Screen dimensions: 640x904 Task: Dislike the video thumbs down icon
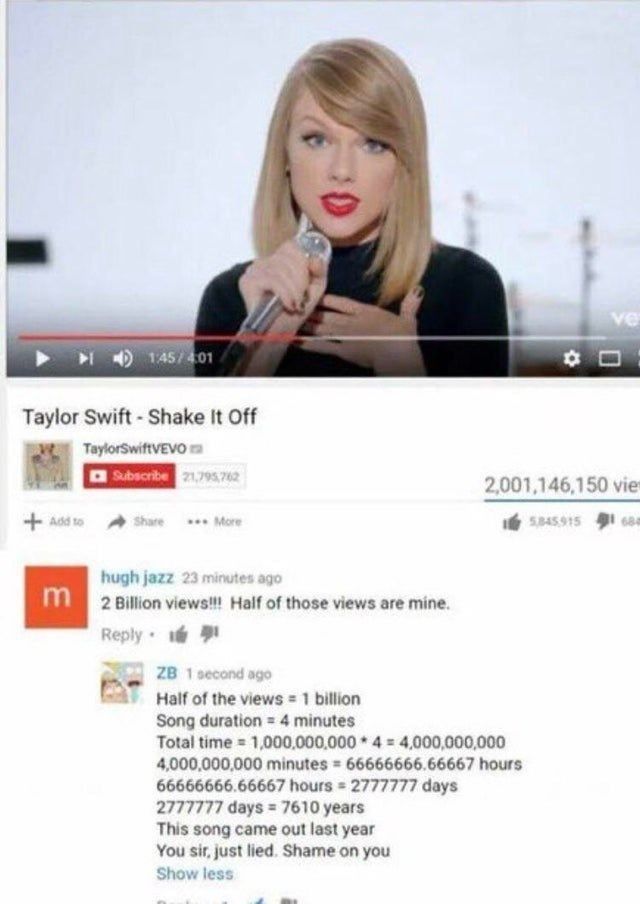click(x=604, y=521)
